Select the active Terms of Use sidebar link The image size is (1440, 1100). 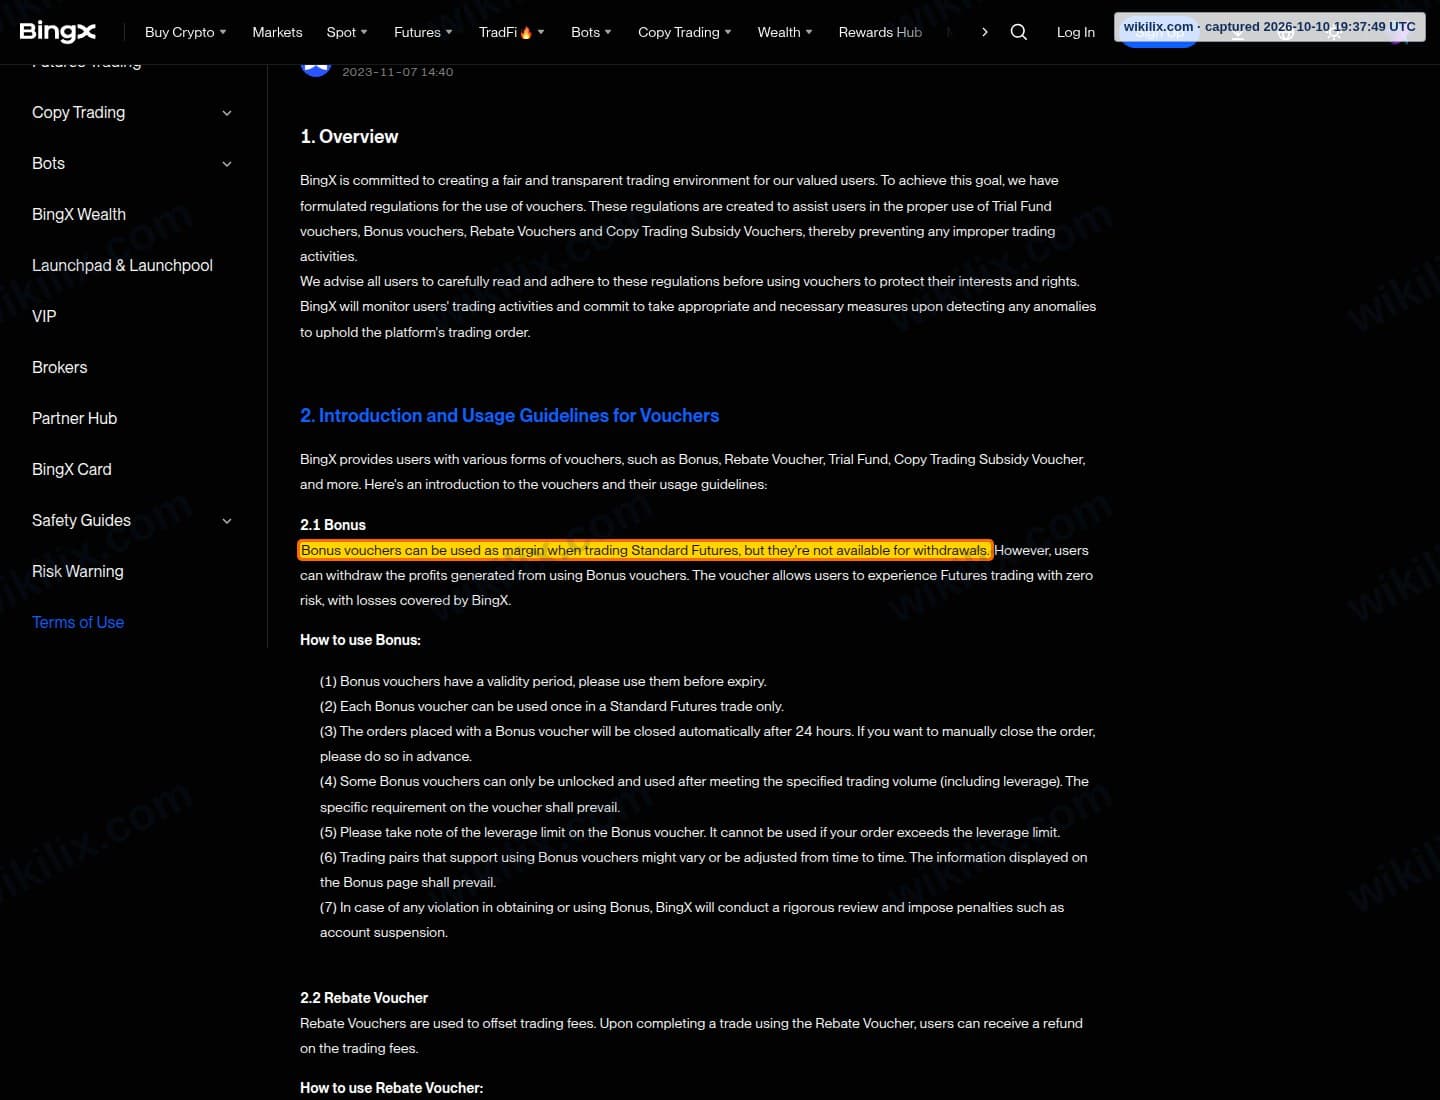click(x=78, y=622)
